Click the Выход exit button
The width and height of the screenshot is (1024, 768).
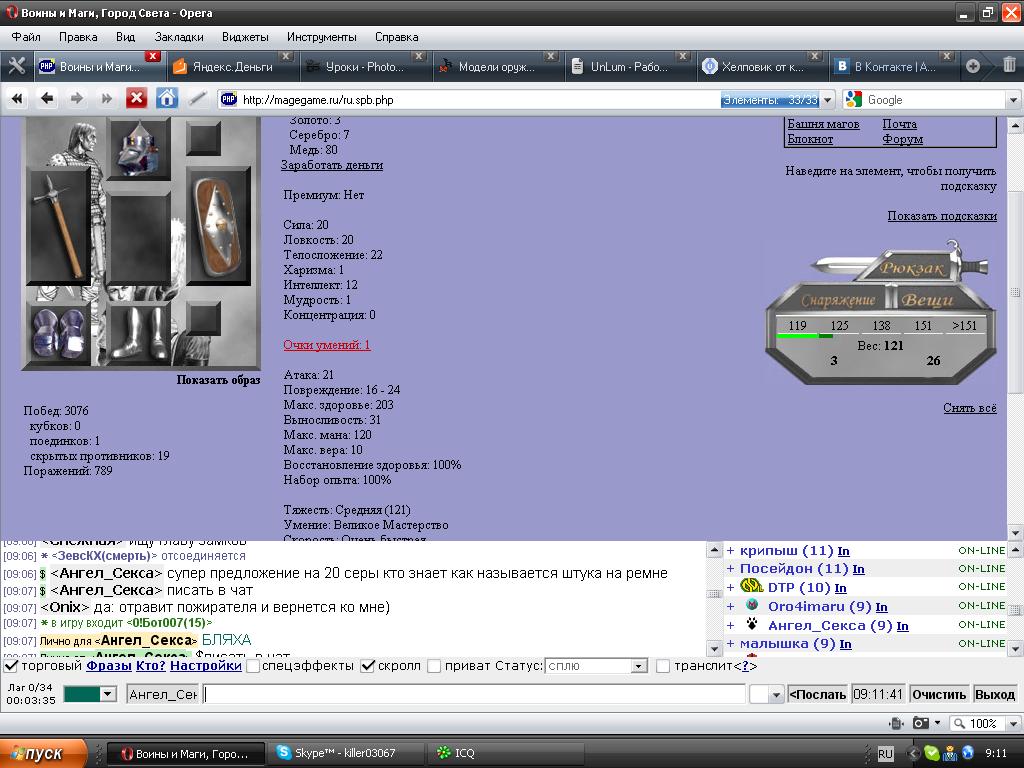pos(995,694)
